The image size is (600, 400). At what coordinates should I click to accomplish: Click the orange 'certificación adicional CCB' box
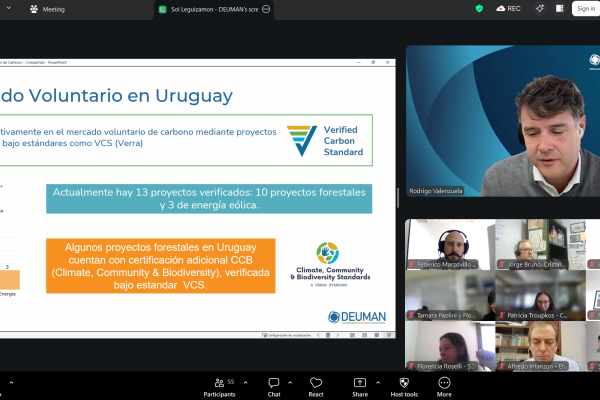click(x=161, y=266)
